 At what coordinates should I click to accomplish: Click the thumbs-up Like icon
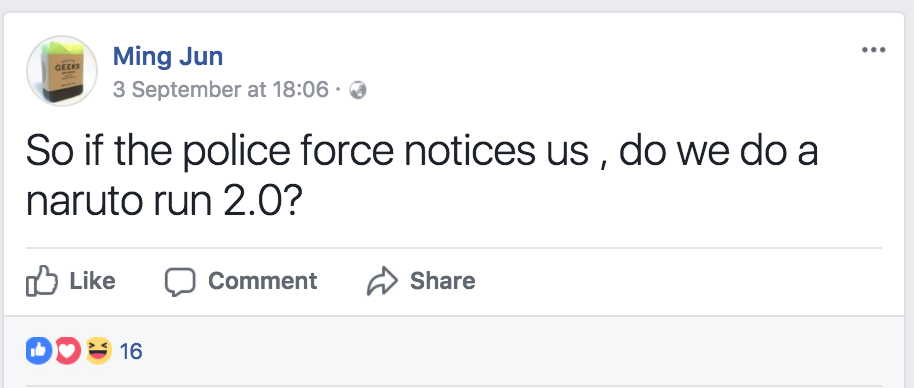point(42,281)
